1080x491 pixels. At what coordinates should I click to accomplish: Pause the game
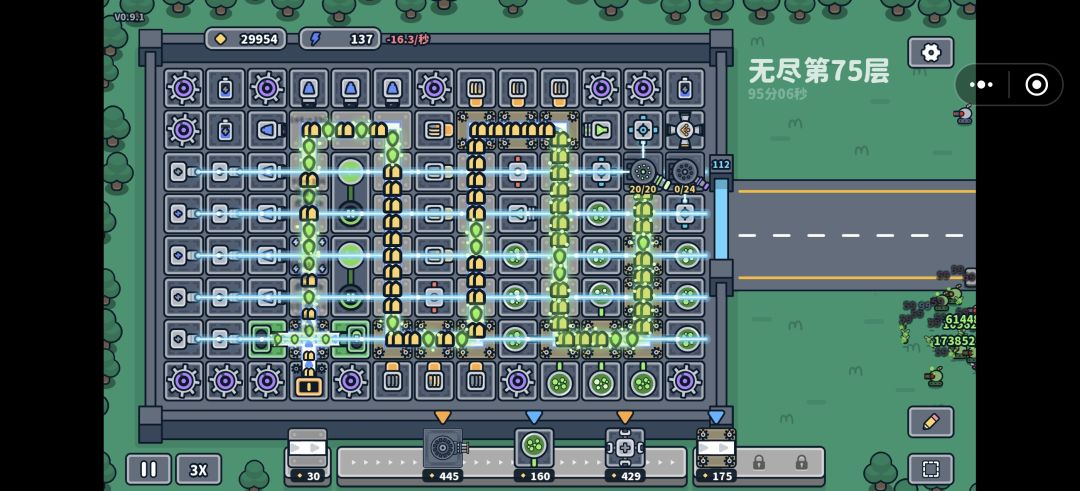click(148, 469)
